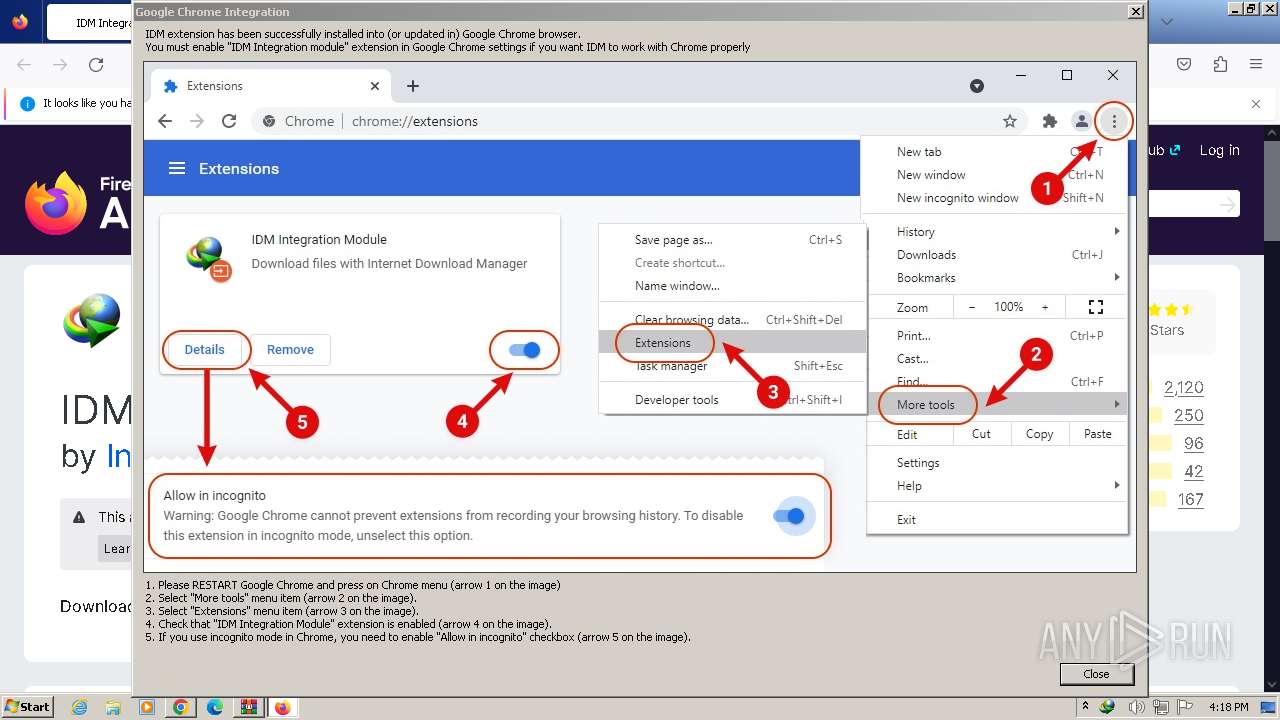Open 96 three-star reviews link
The height and width of the screenshot is (720, 1280).
click(x=1193, y=444)
